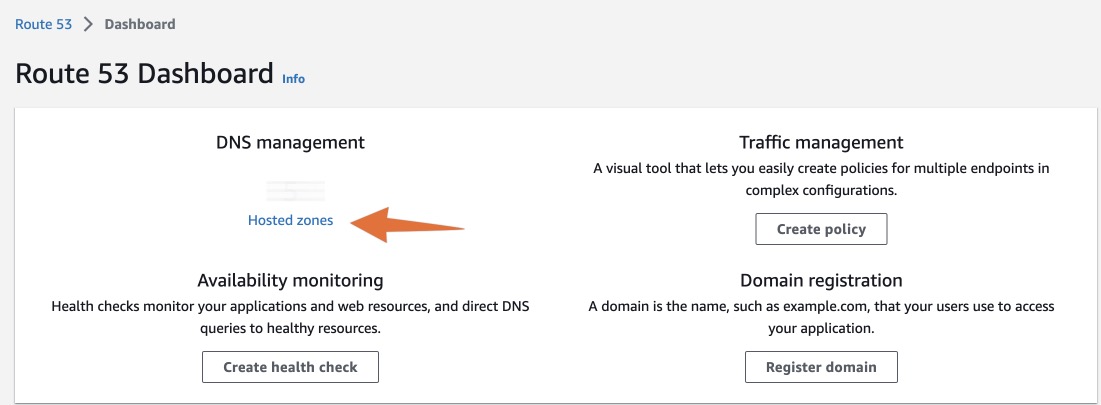Open the Hosted zones link
This screenshot has height=405, width=1101.
click(x=290, y=220)
